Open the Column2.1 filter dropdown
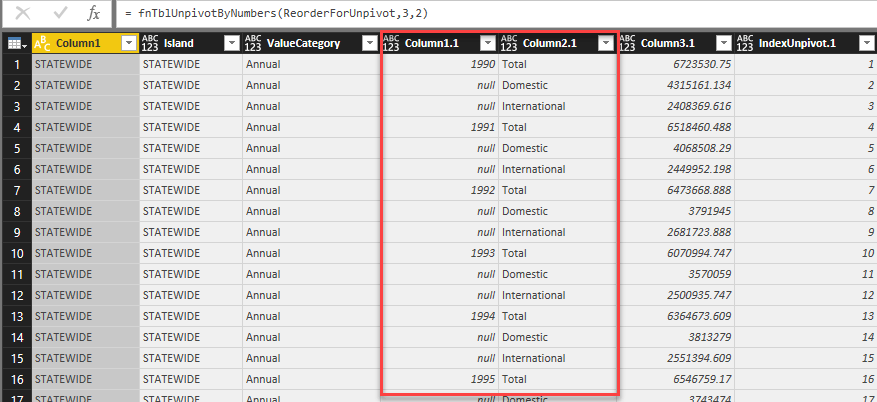This screenshot has width=877, height=402. [606, 43]
